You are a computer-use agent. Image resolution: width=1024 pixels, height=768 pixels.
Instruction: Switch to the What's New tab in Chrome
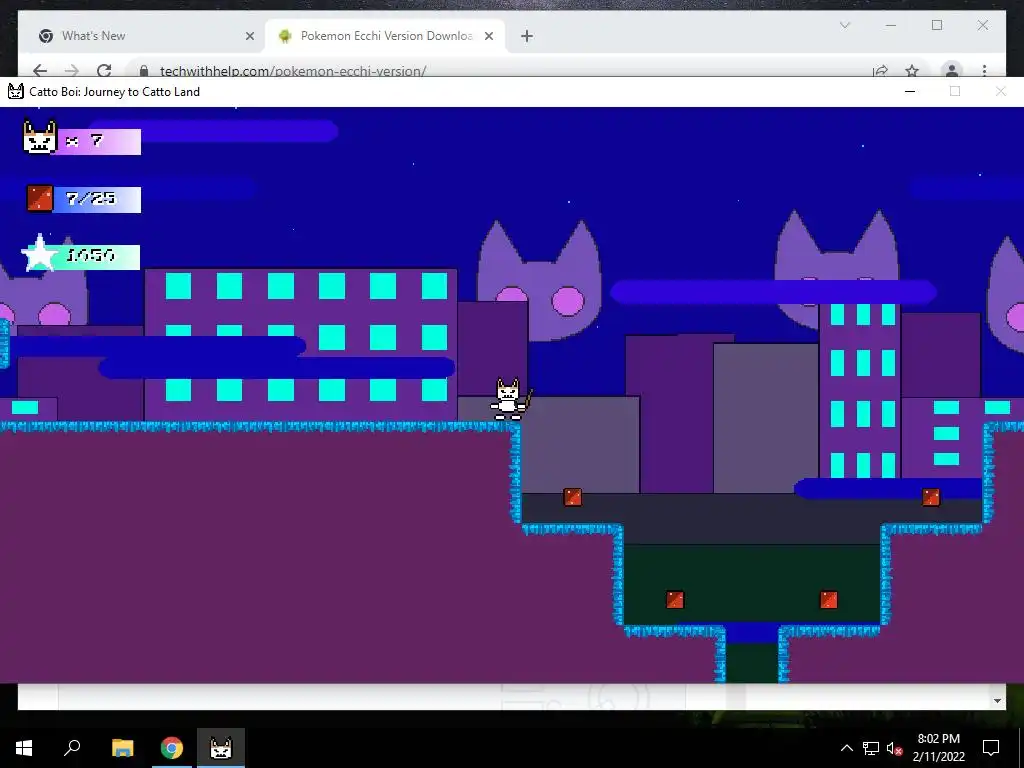coord(146,36)
